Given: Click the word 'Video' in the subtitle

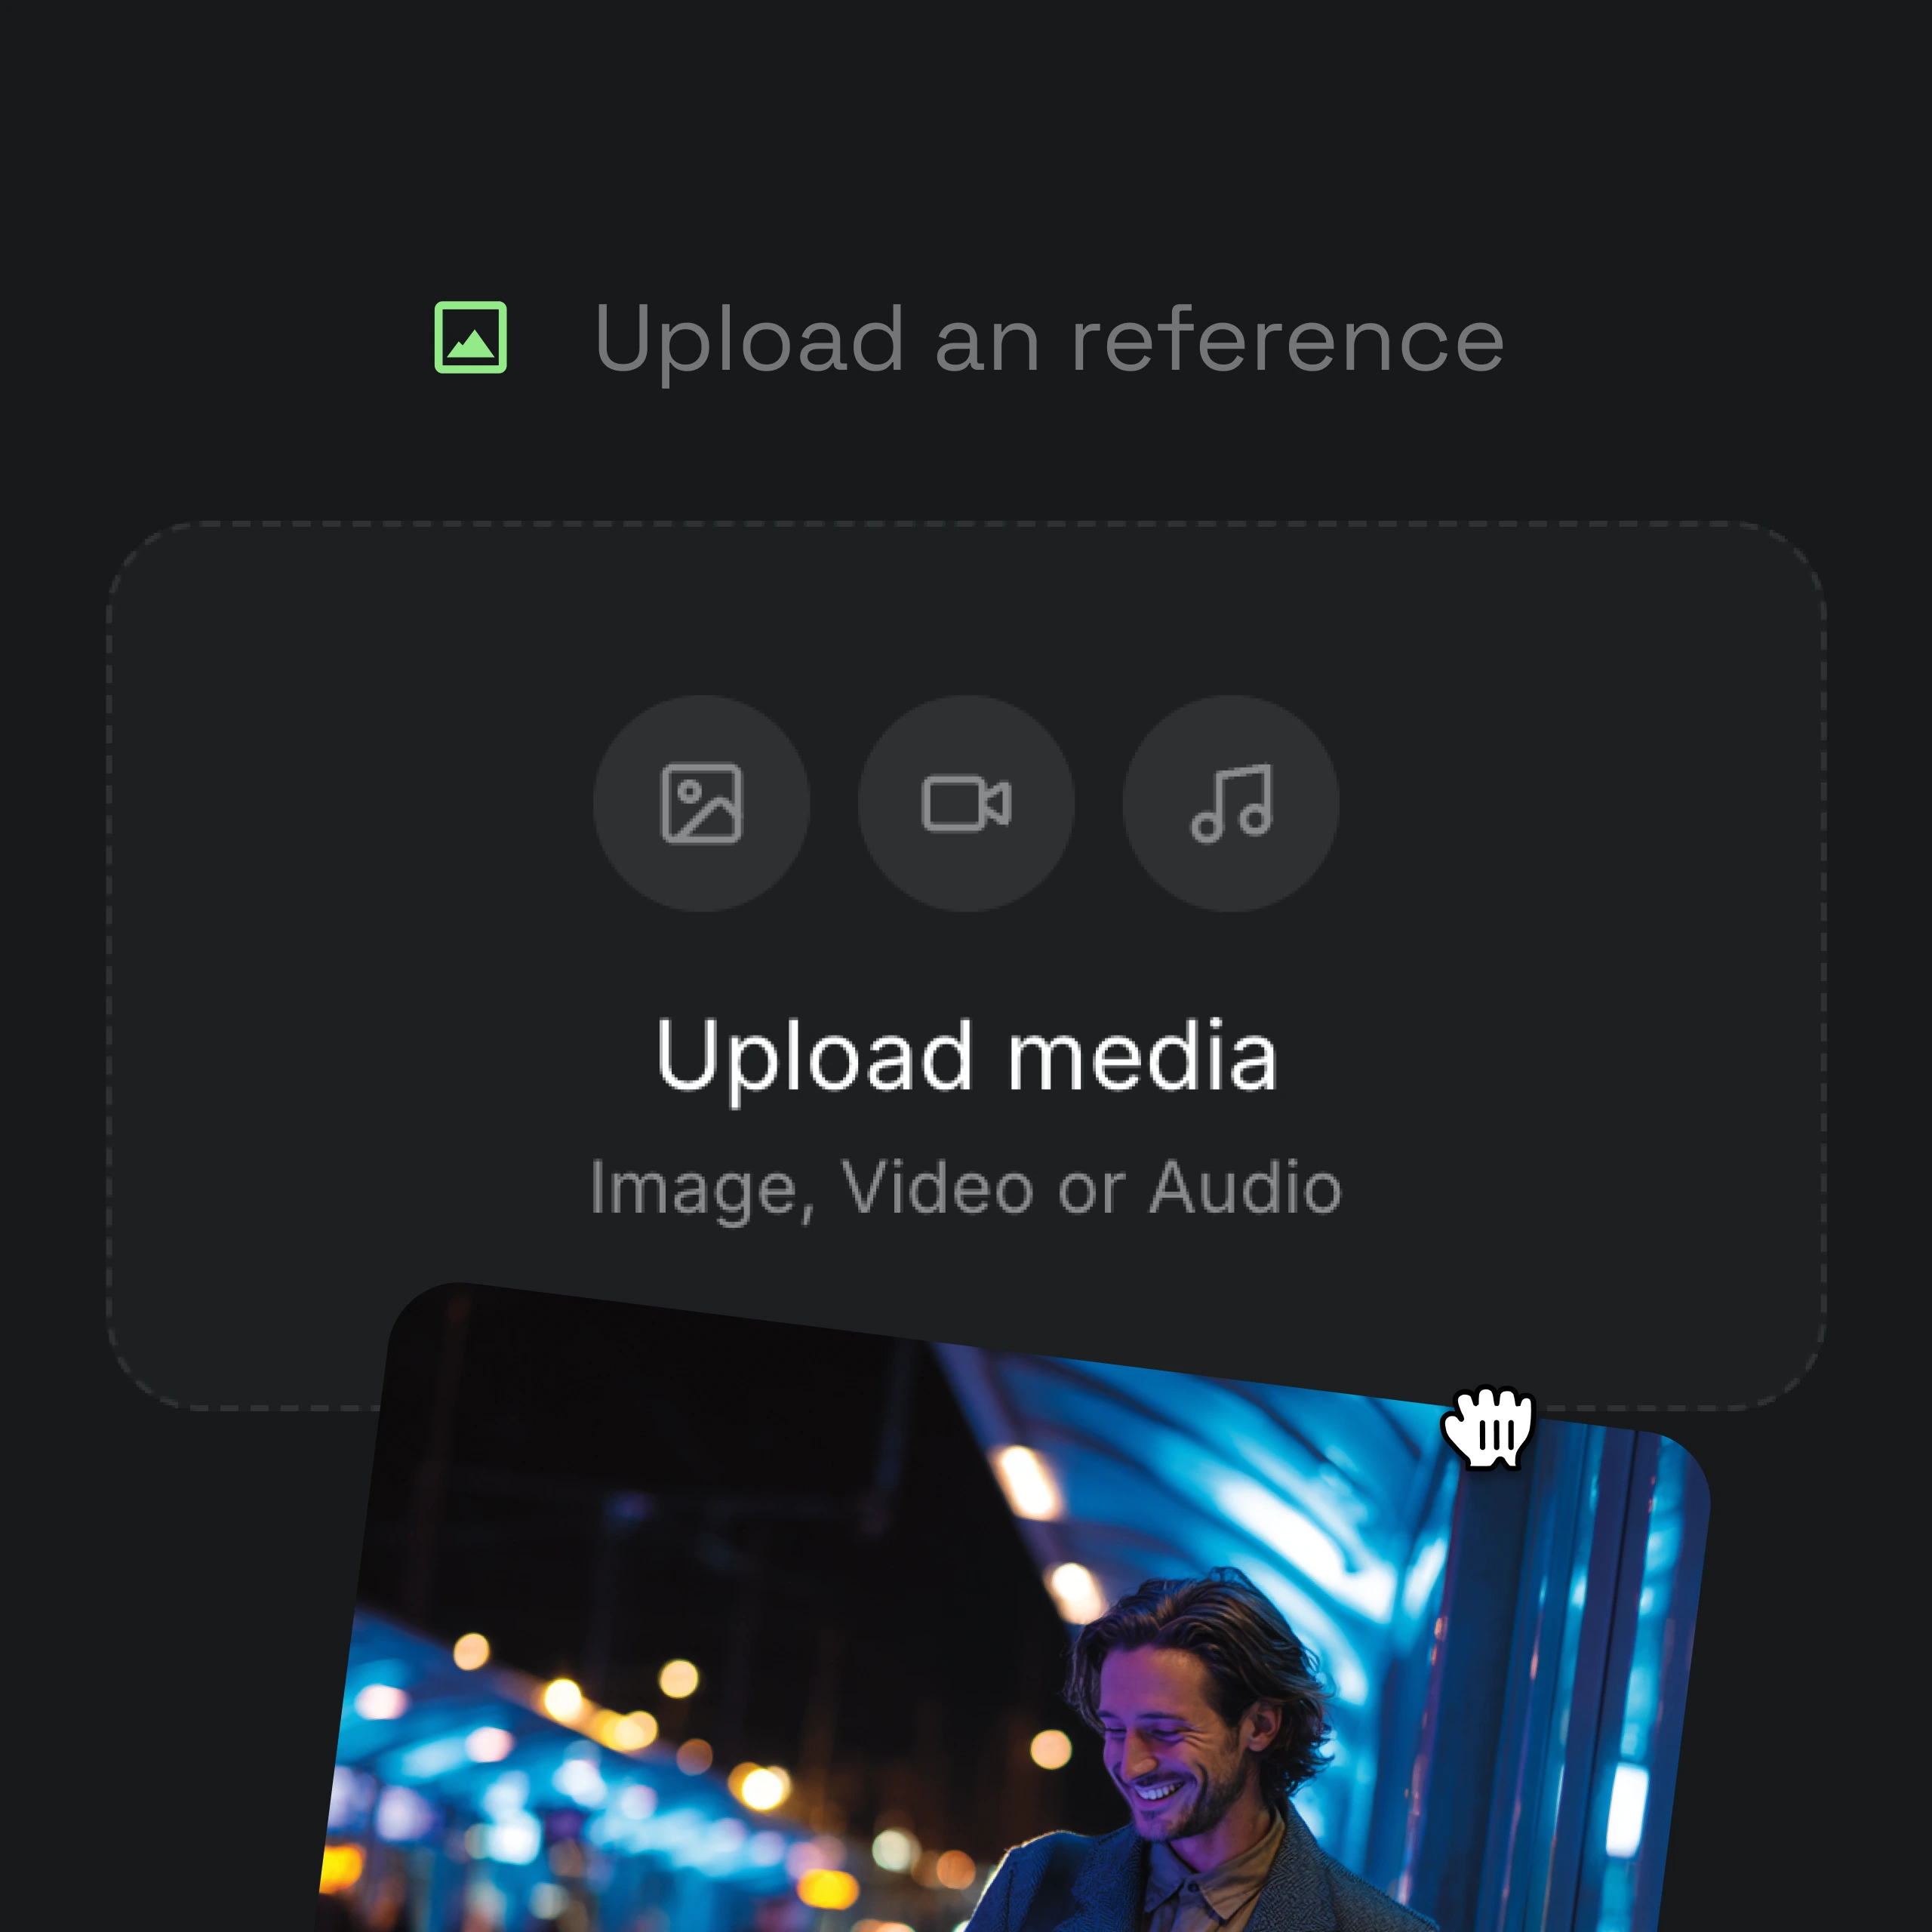Looking at the screenshot, I should coord(936,1188).
